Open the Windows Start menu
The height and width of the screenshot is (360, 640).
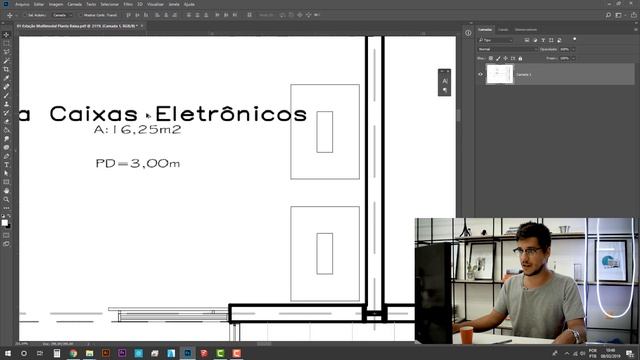click(7, 353)
